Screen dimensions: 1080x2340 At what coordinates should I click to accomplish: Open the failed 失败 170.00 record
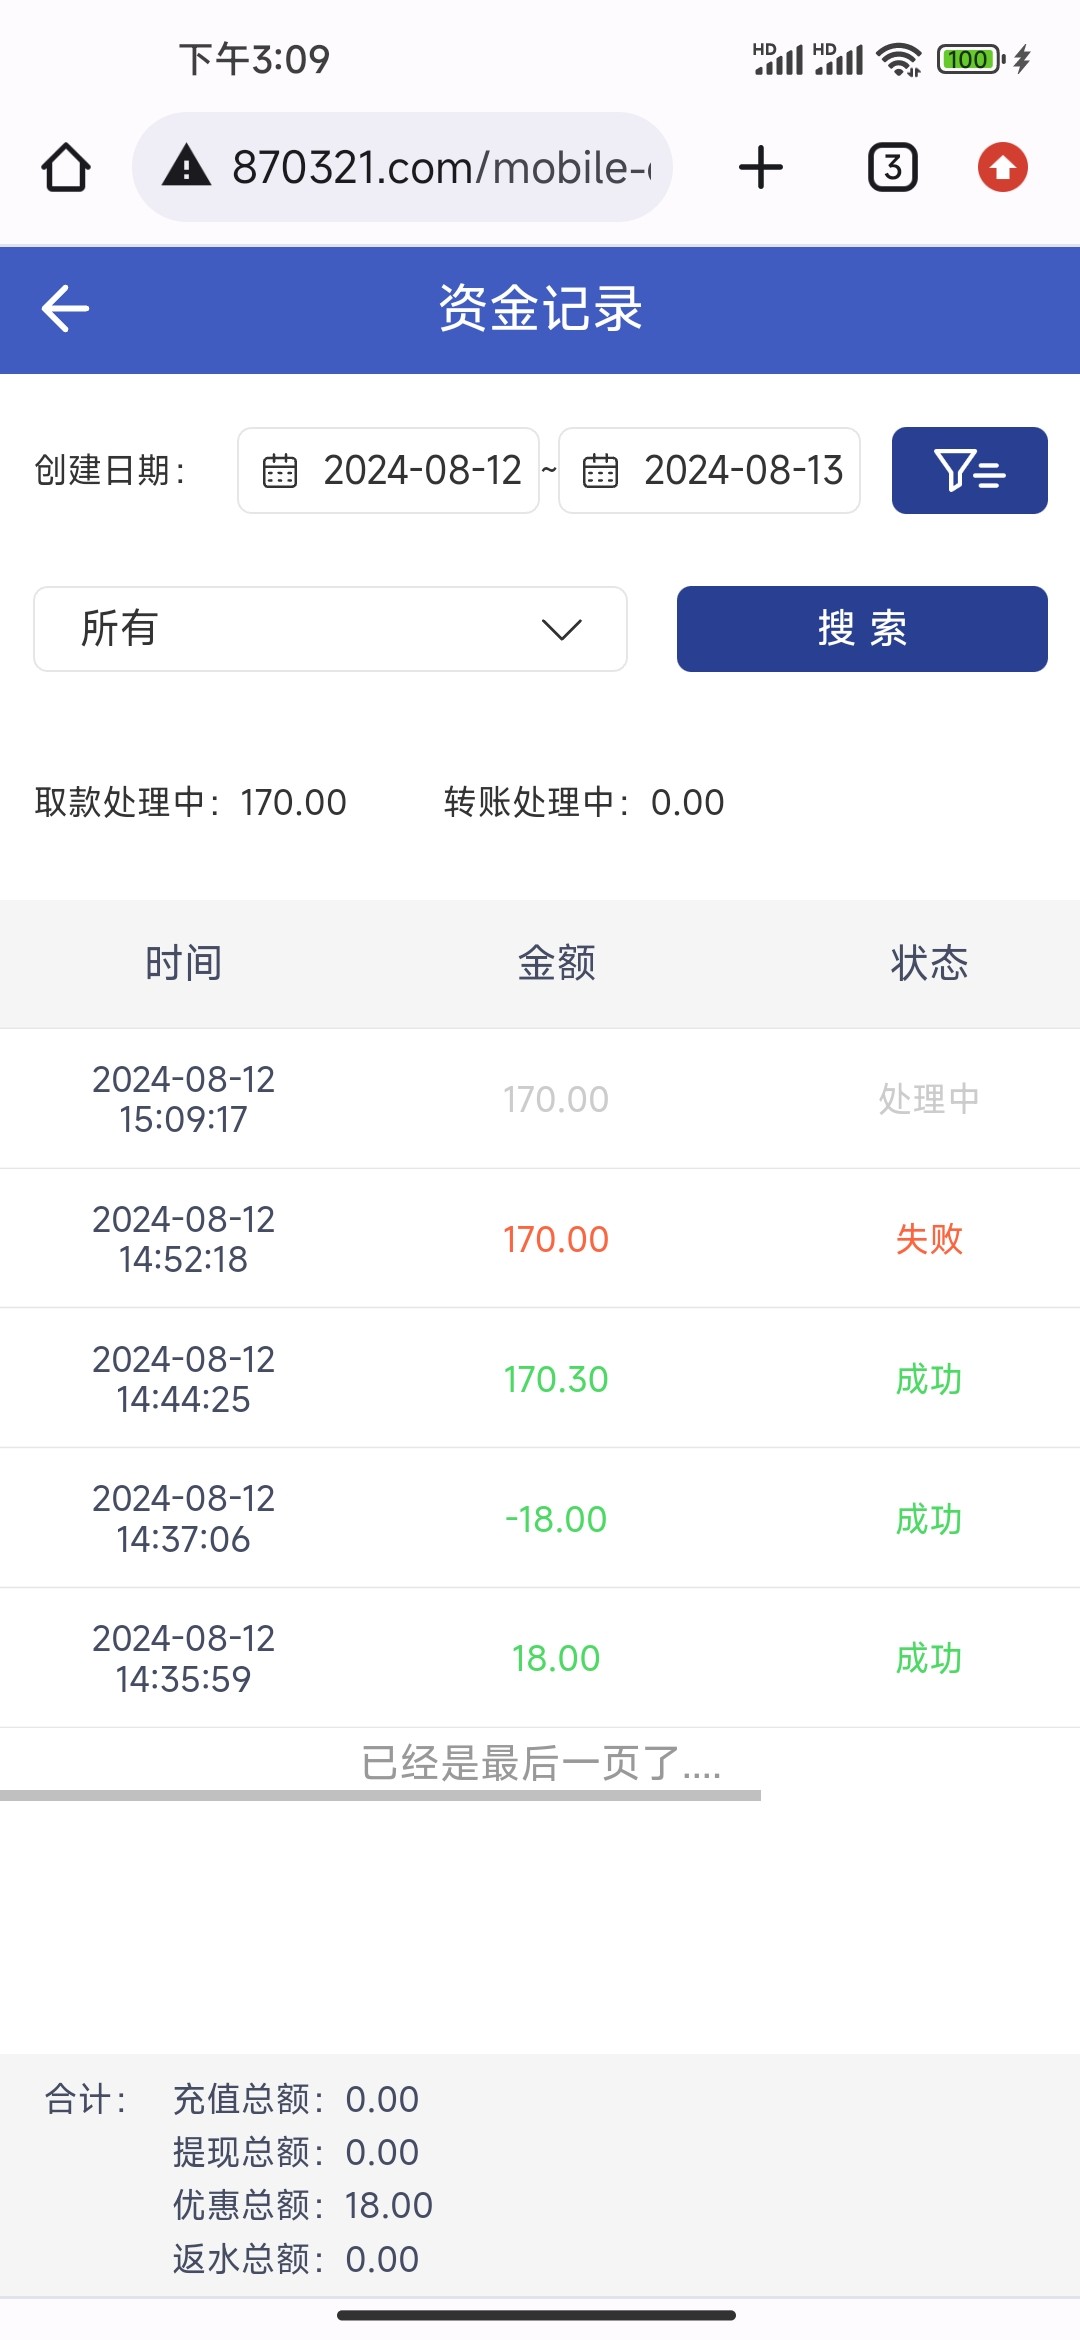[540, 1238]
